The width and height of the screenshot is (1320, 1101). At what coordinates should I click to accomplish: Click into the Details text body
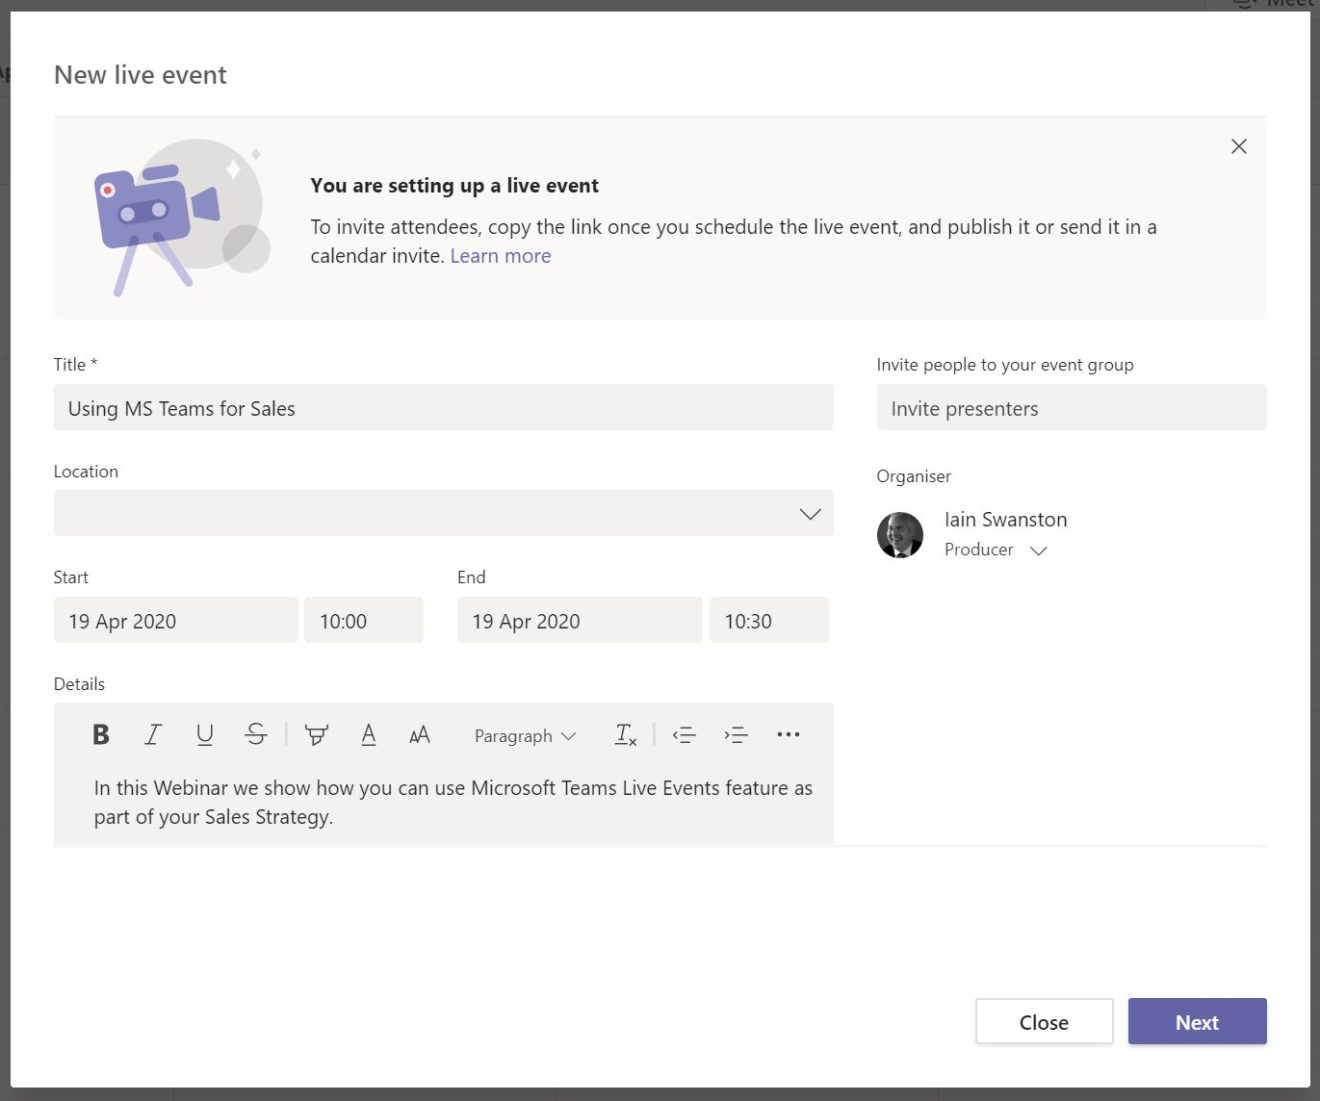[453, 802]
